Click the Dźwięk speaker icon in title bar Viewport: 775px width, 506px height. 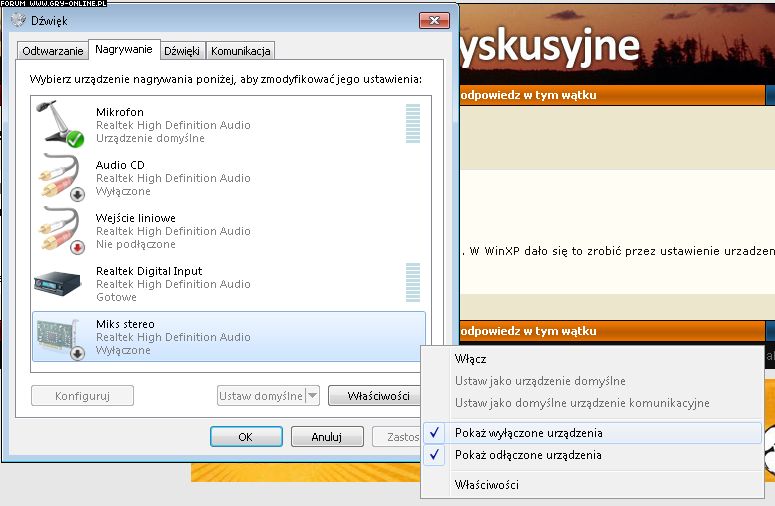click(x=18, y=20)
